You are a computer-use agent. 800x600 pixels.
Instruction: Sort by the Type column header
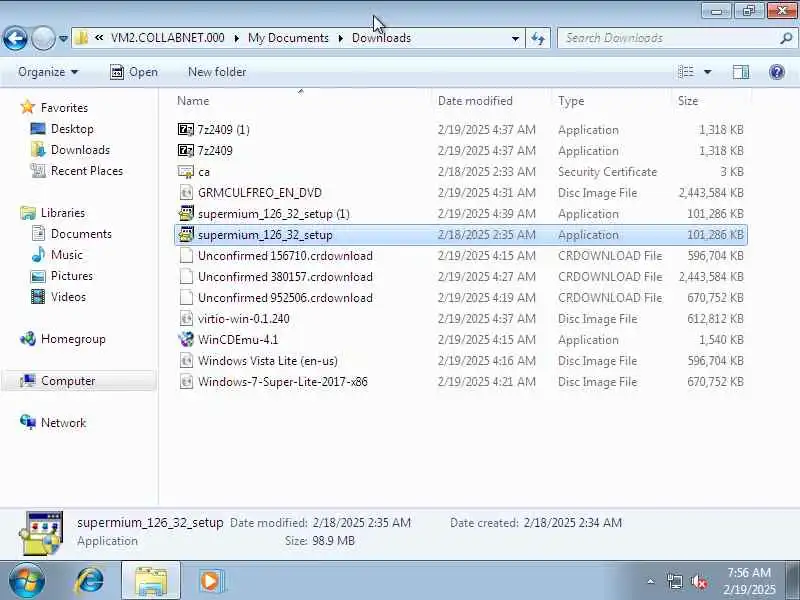point(571,101)
